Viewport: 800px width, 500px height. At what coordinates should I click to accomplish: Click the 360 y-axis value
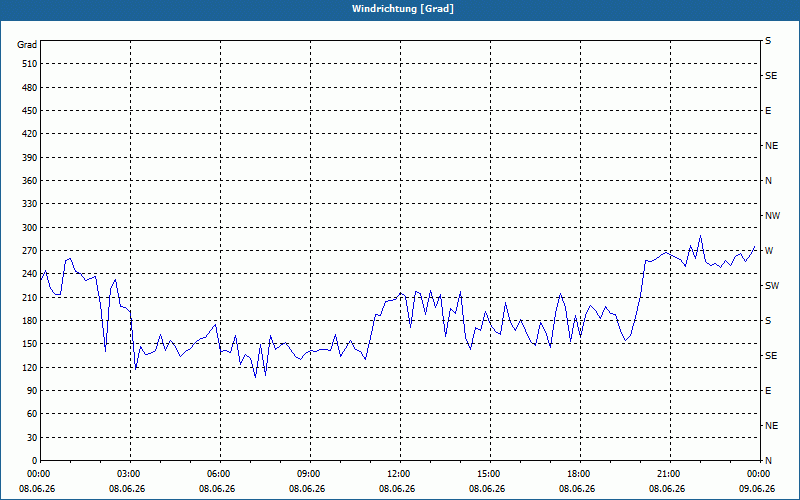(30, 181)
